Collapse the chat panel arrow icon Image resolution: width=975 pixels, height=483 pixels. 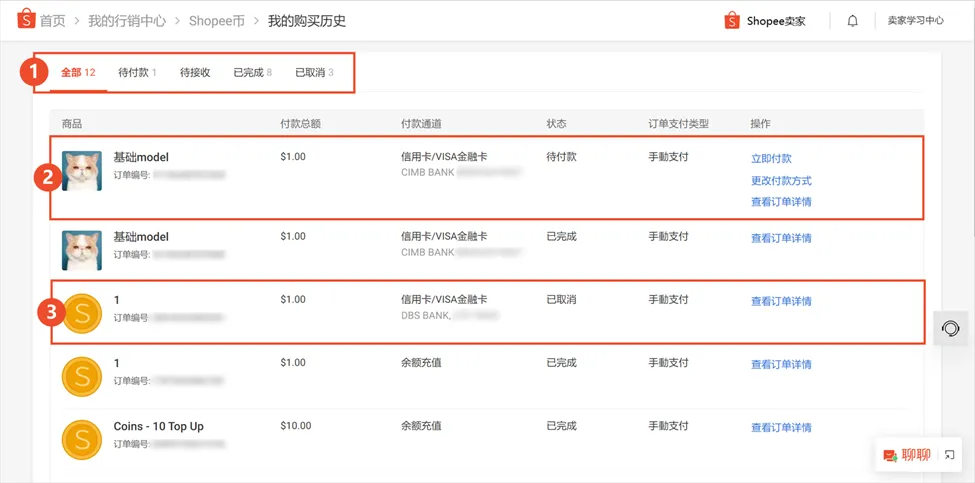click(x=949, y=455)
